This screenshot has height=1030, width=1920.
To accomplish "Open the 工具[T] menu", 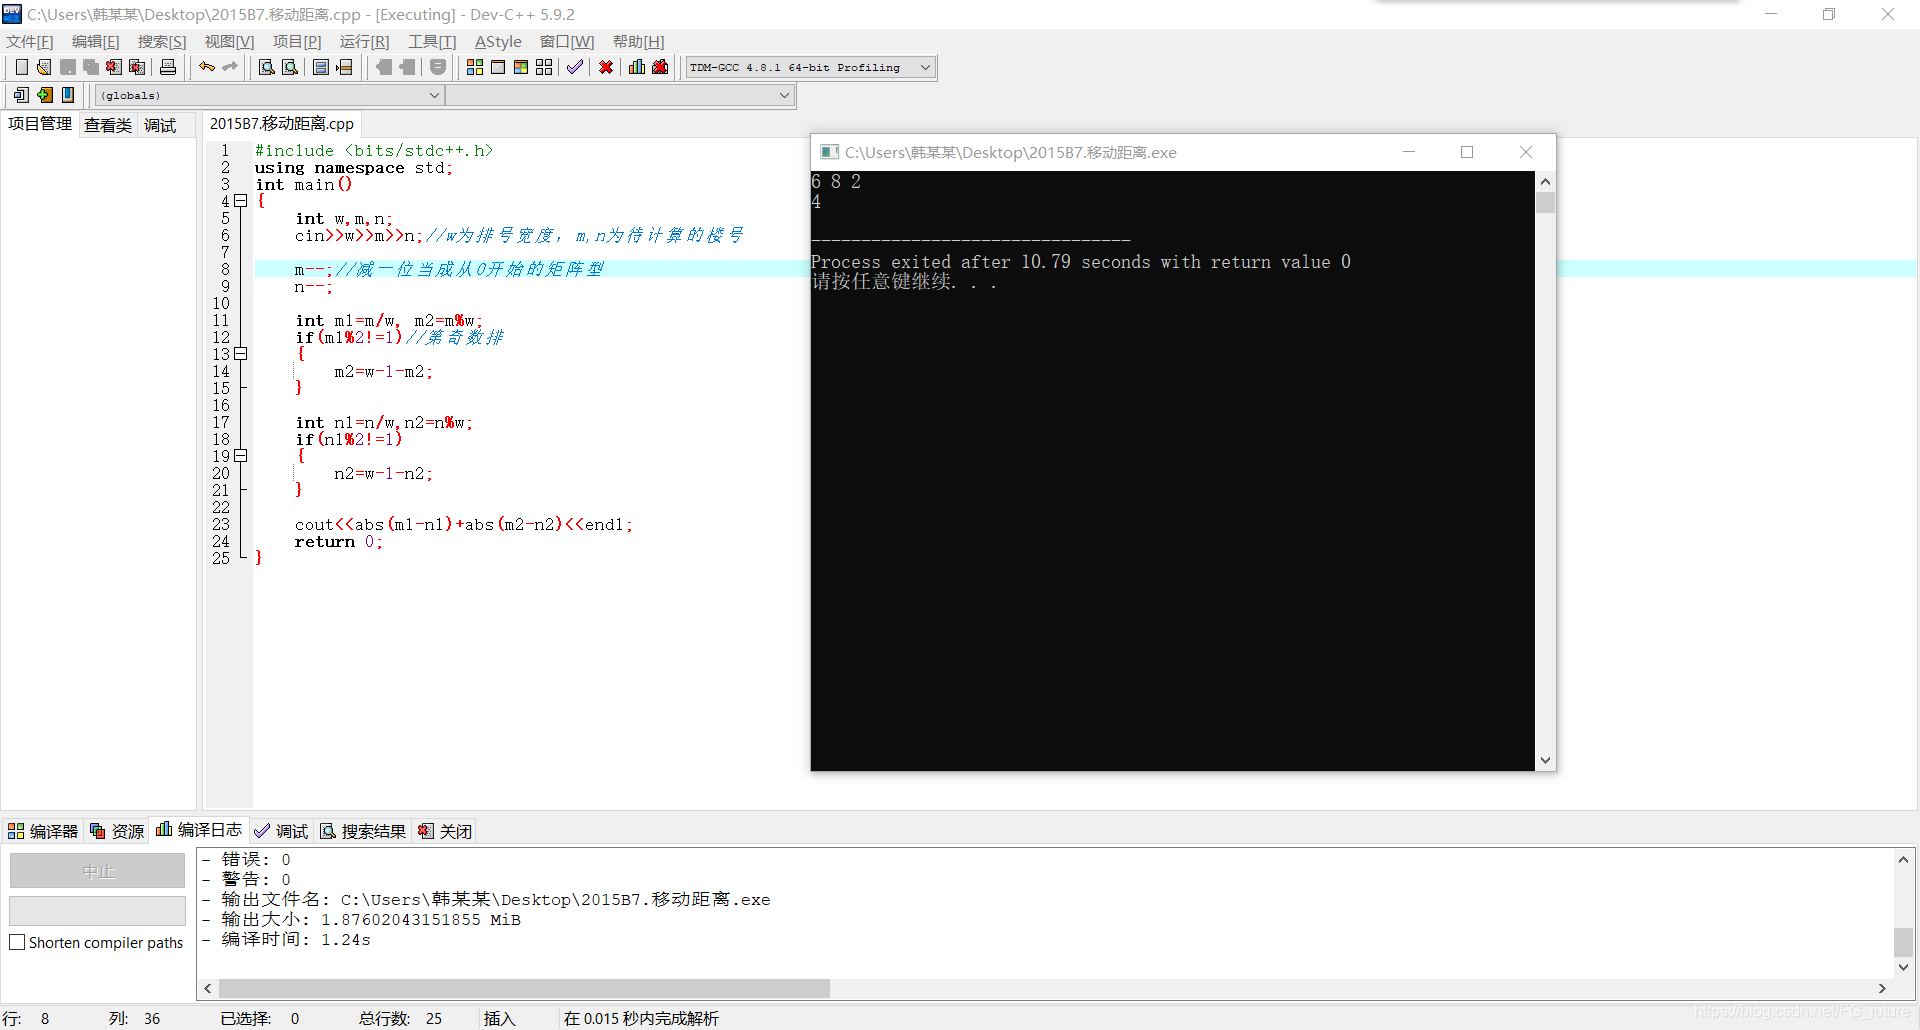I will coord(432,41).
